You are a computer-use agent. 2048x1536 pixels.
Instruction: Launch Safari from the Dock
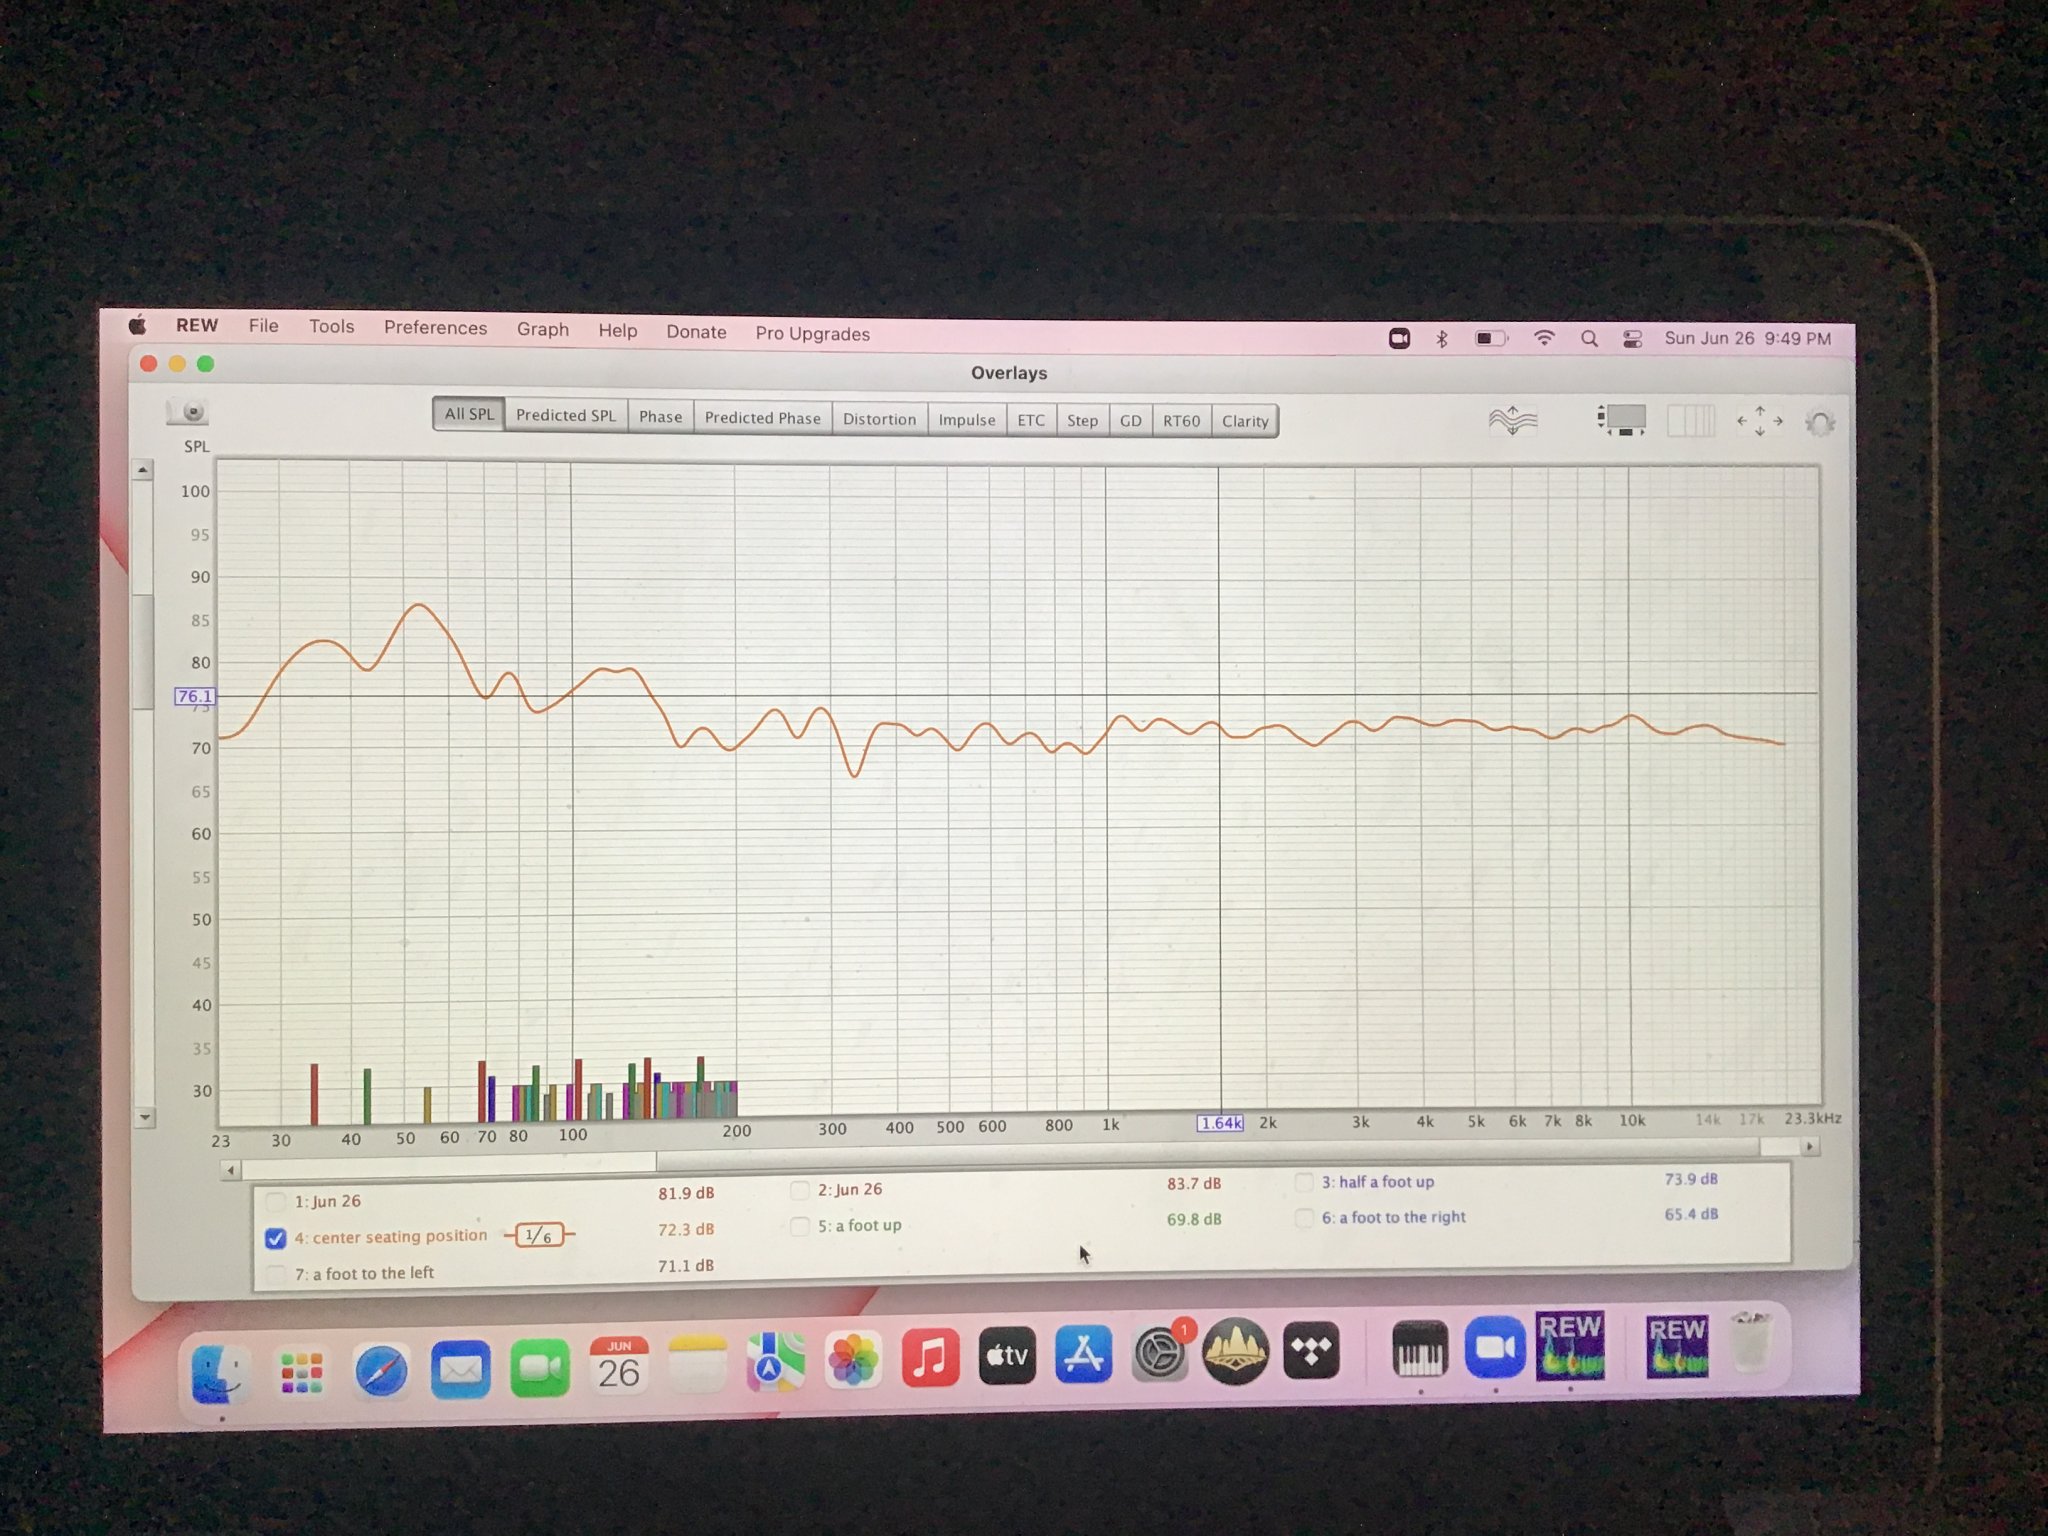pyautogui.click(x=381, y=1370)
